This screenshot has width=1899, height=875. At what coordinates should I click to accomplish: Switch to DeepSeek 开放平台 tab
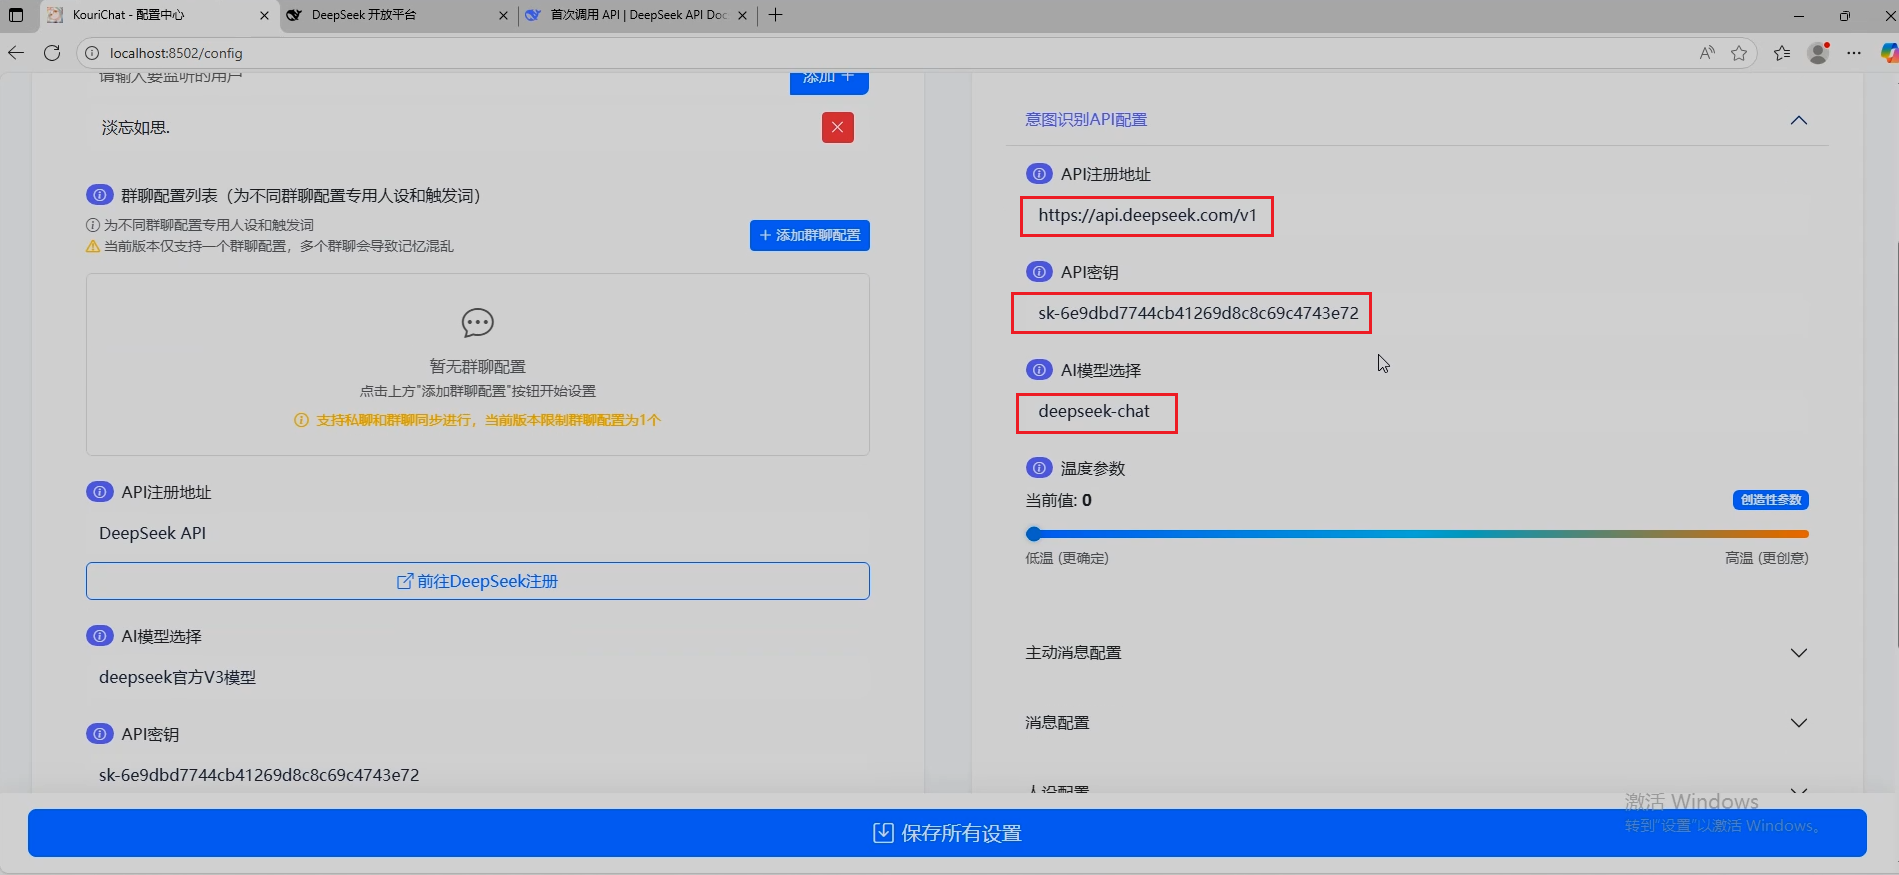(390, 15)
